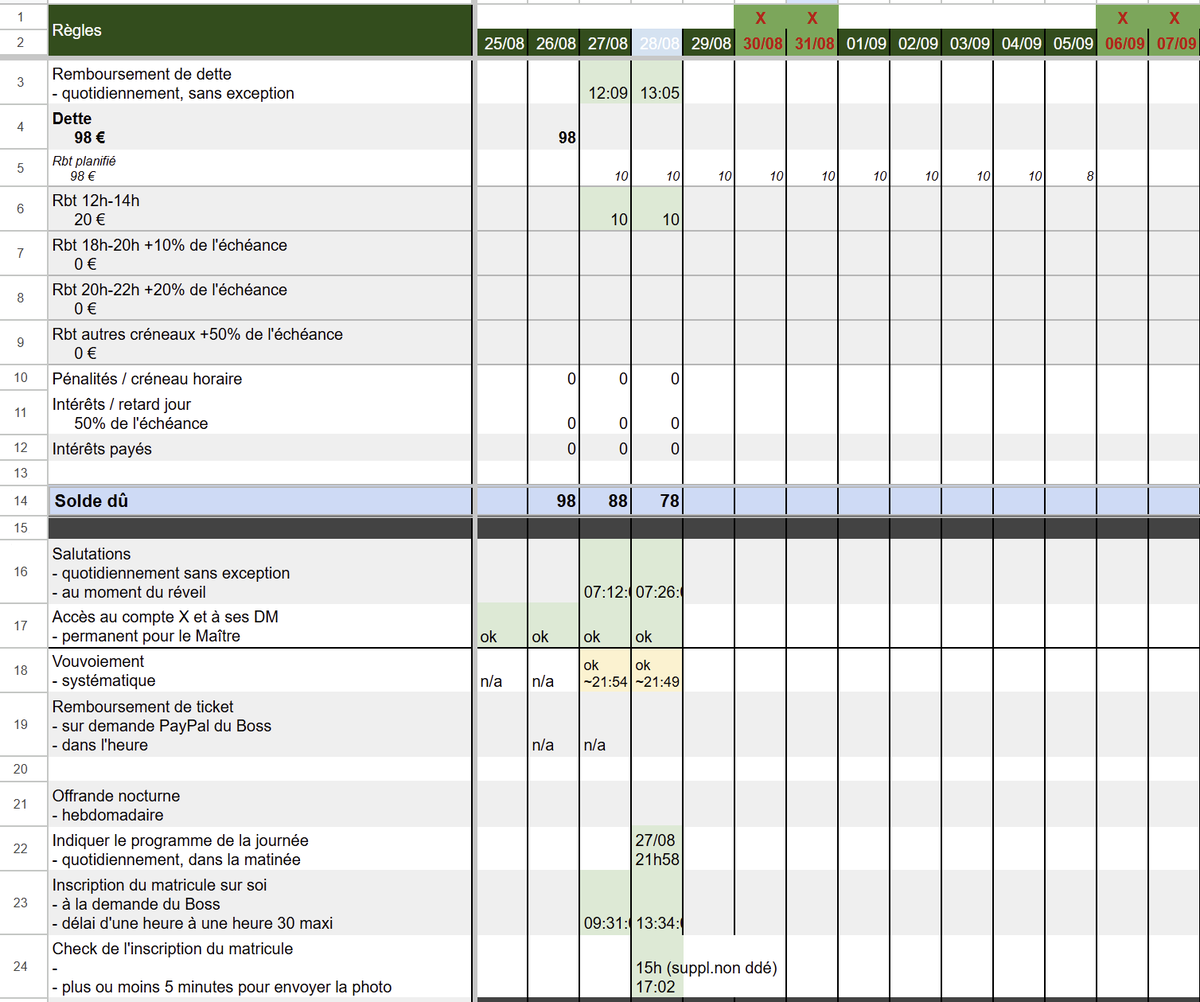This screenshot has height=1002, width=1200.
Task: Click the 03/09 date column header
Action: [x=969, y=44]
